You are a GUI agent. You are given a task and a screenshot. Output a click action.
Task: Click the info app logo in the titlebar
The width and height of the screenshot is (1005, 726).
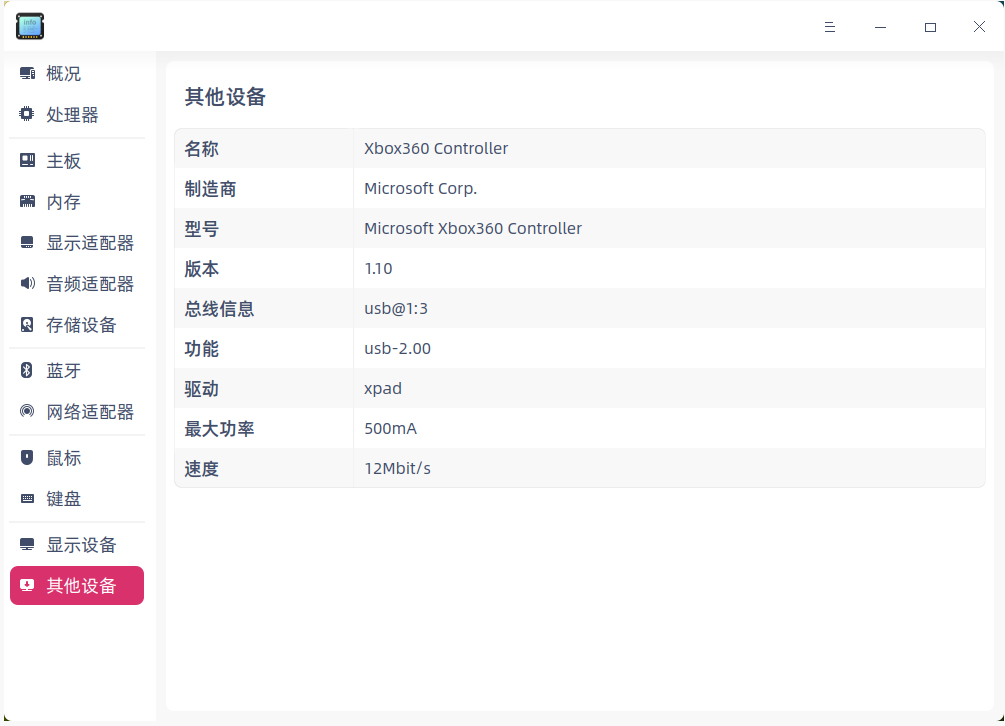point(30,26)
